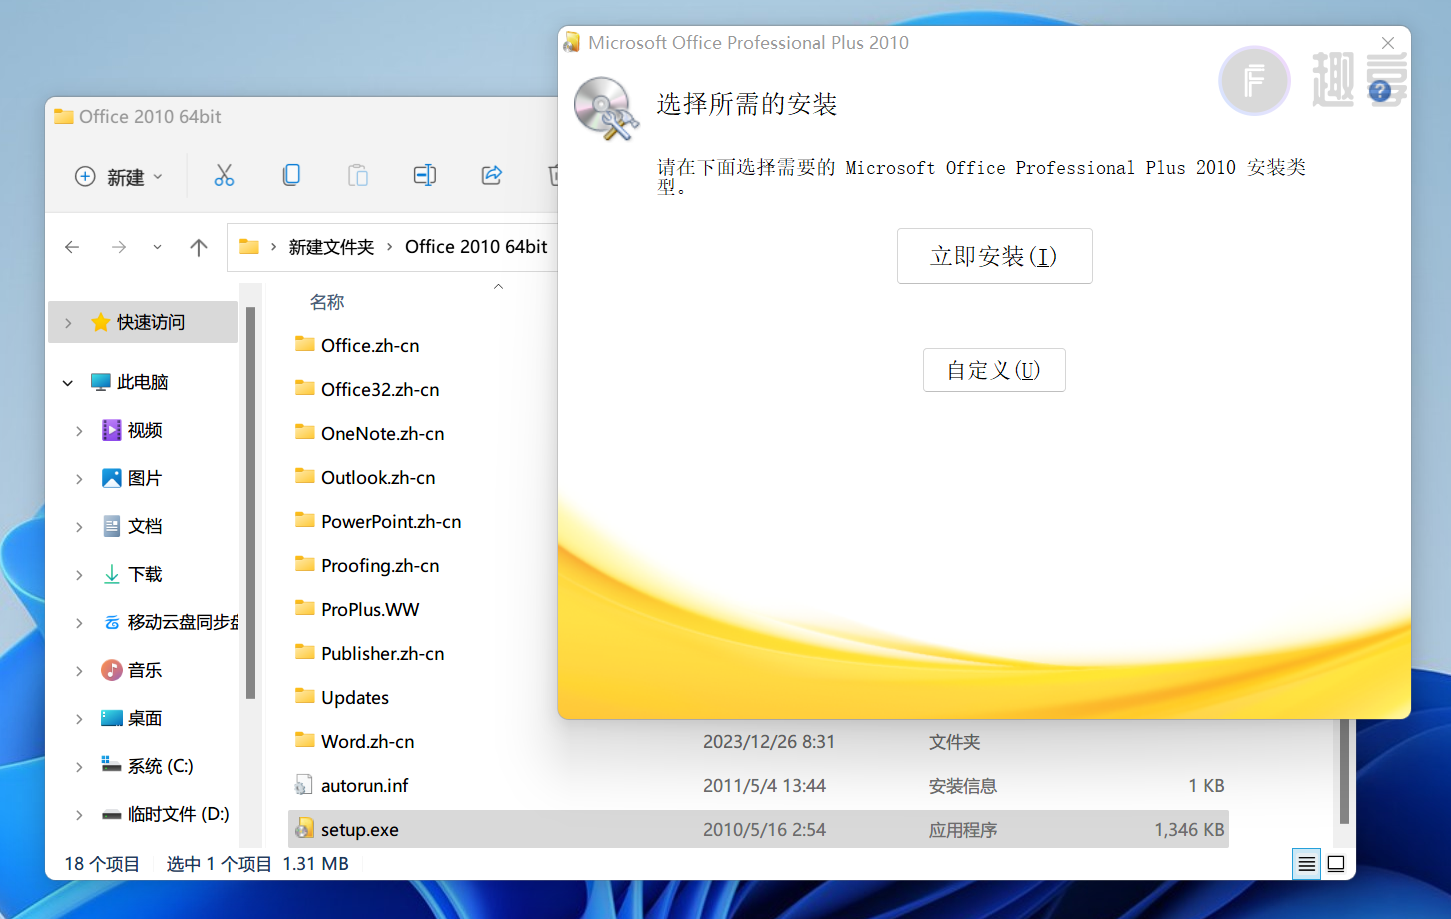Sort files by the 名称 column header
This screenshot has height=919, width=1451.
327,302
